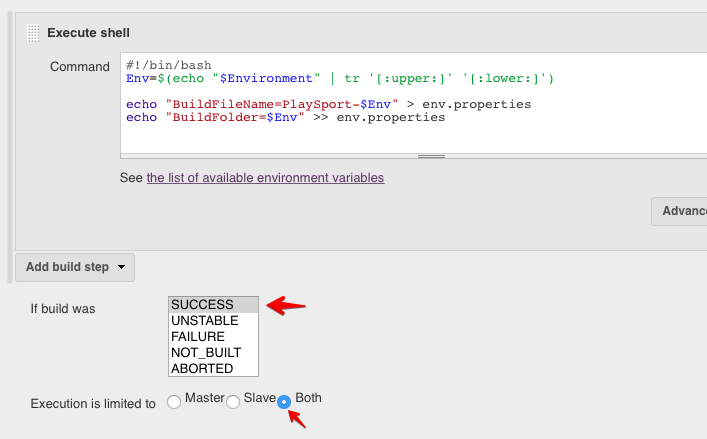
Task: Click the BuildFileName echo line in the script
Action: [x=329, y=105]
